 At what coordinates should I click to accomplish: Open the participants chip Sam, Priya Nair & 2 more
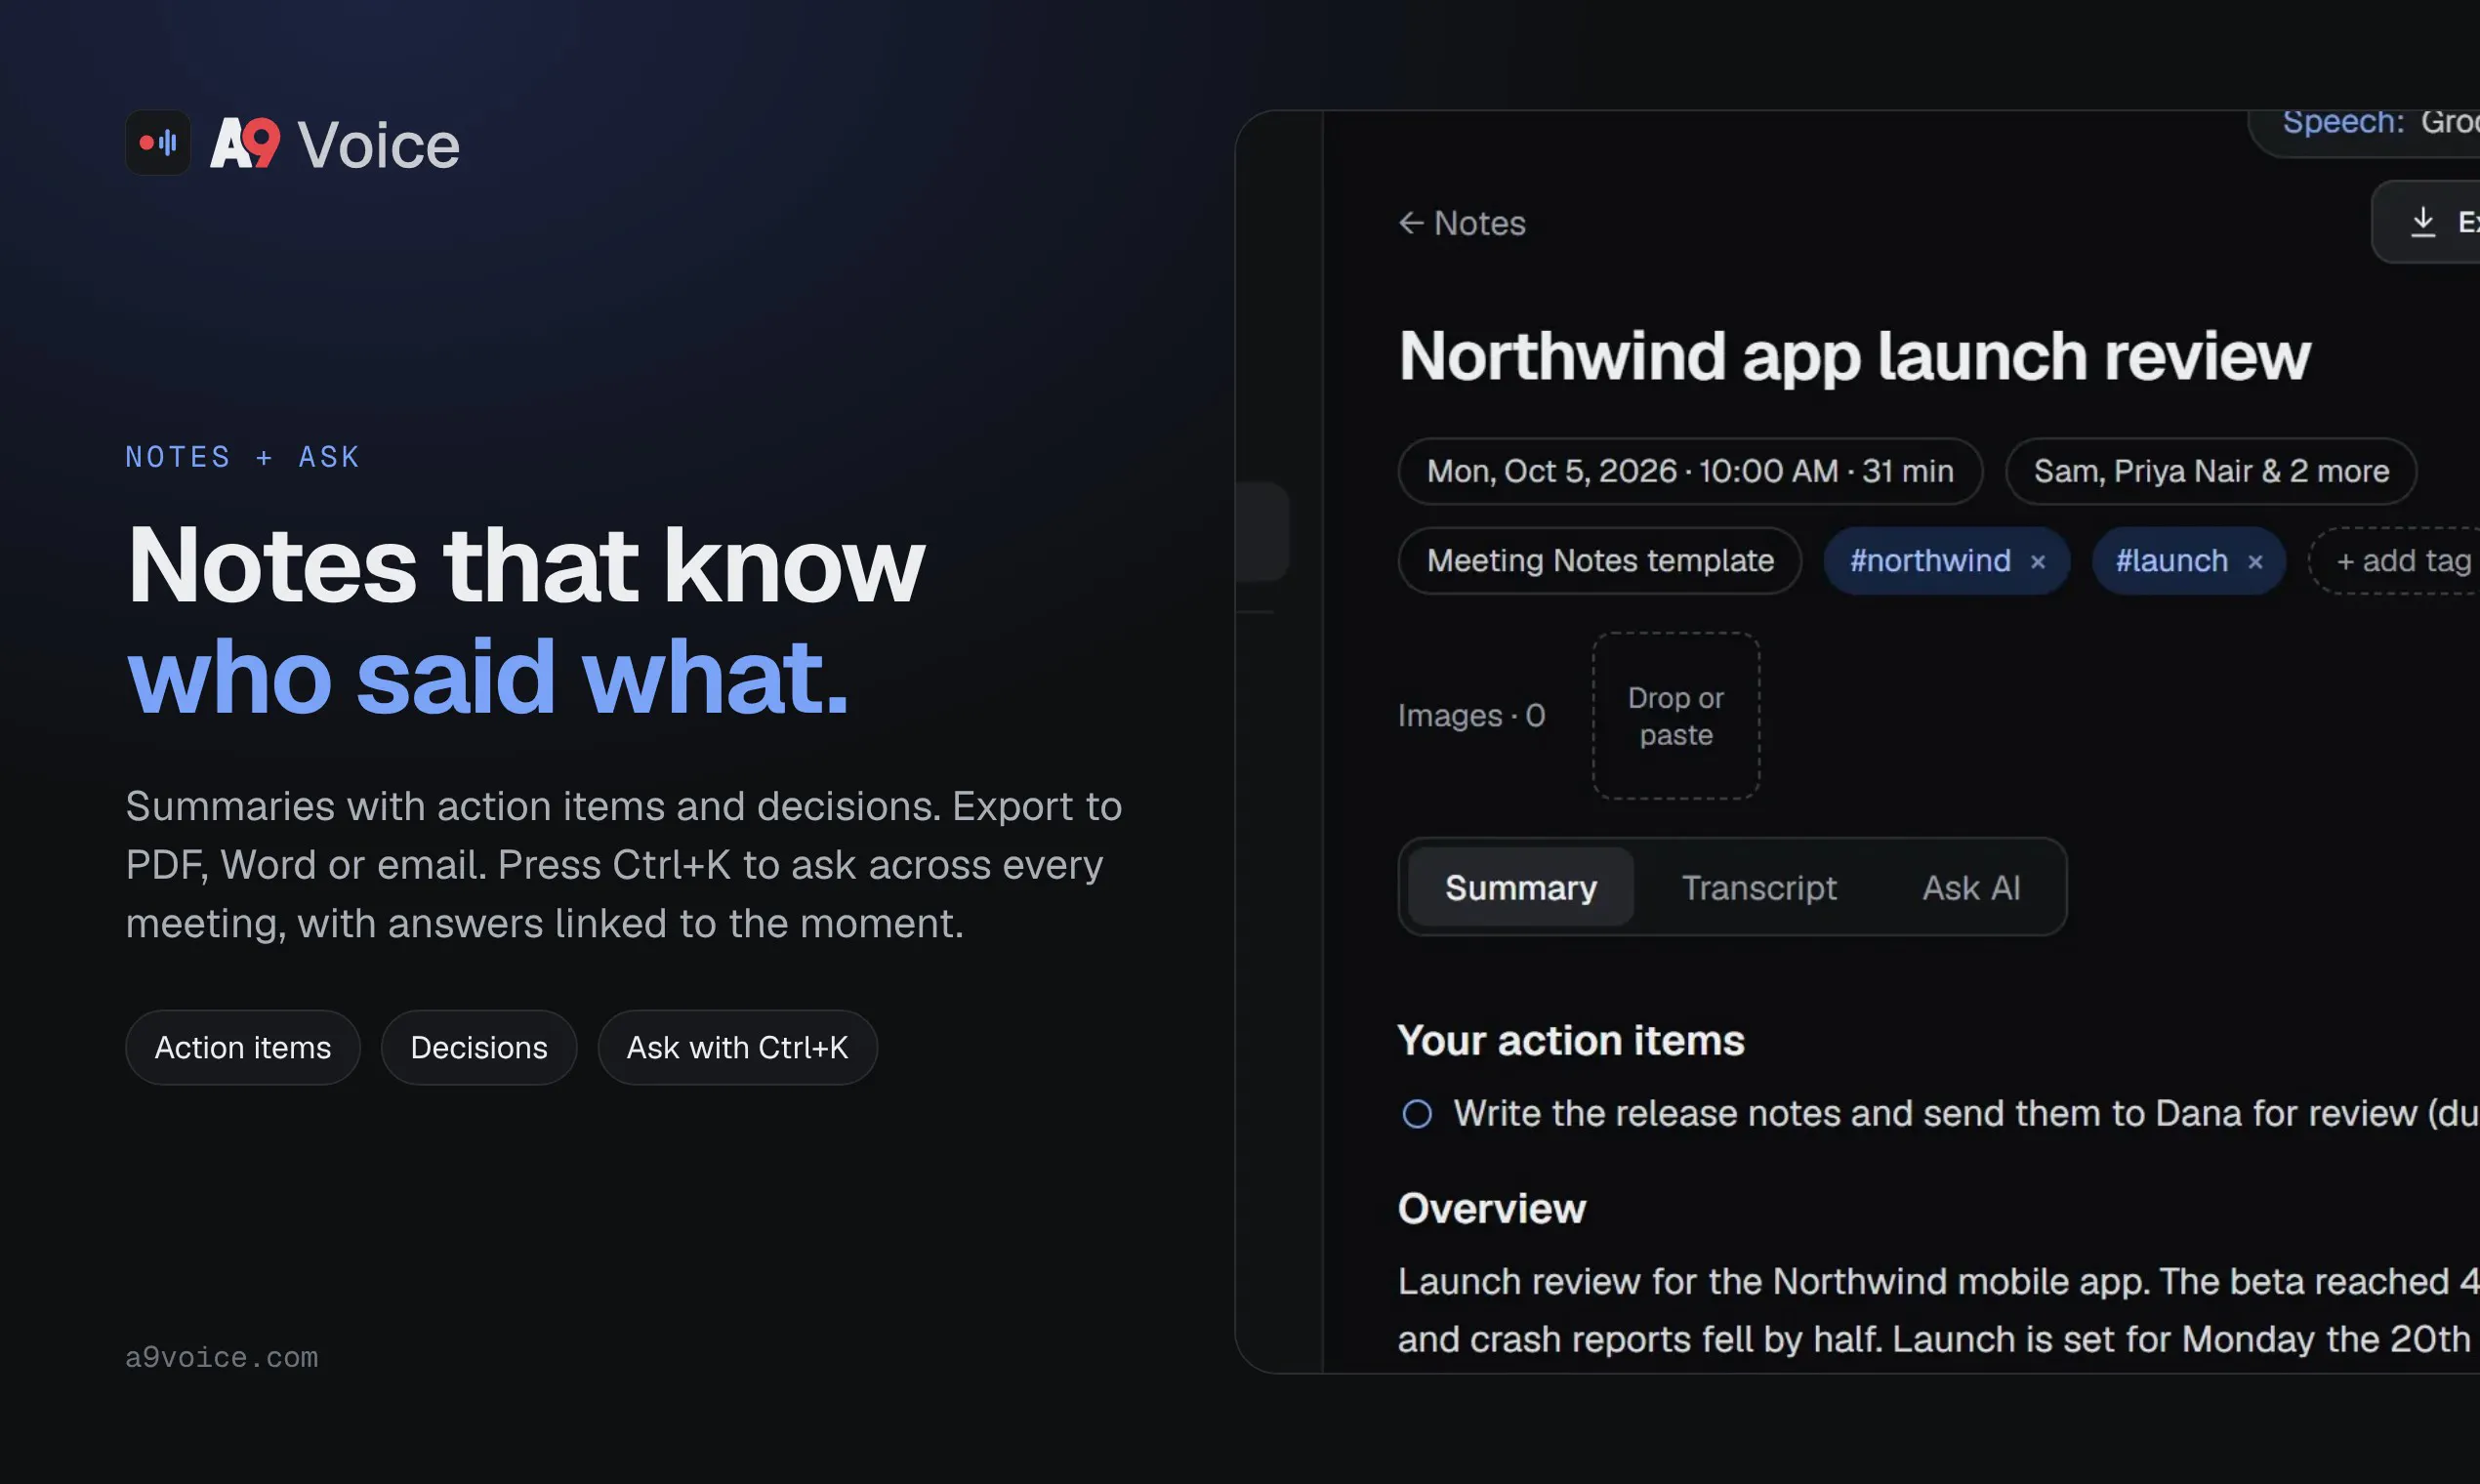coord(2211,471)
